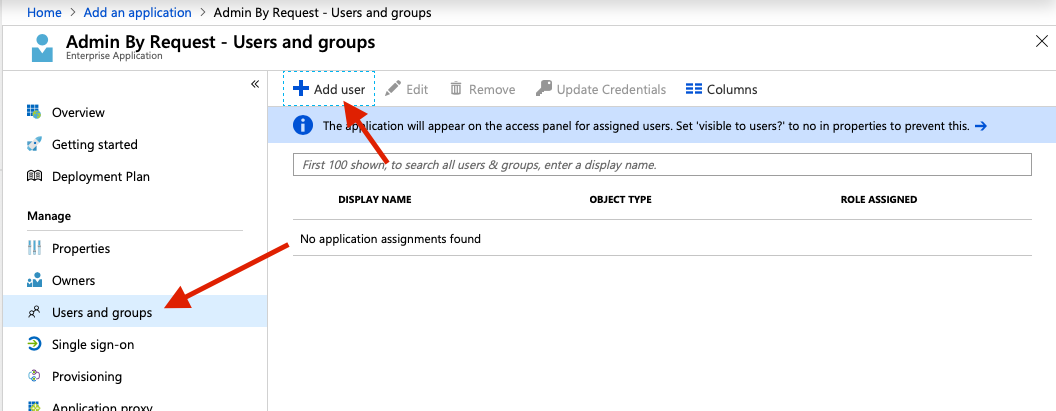Click the Single sign-on arrow icon
The width and height of the screenshot is (1056, 411).
pyautogui.click(x=34, y=344)
